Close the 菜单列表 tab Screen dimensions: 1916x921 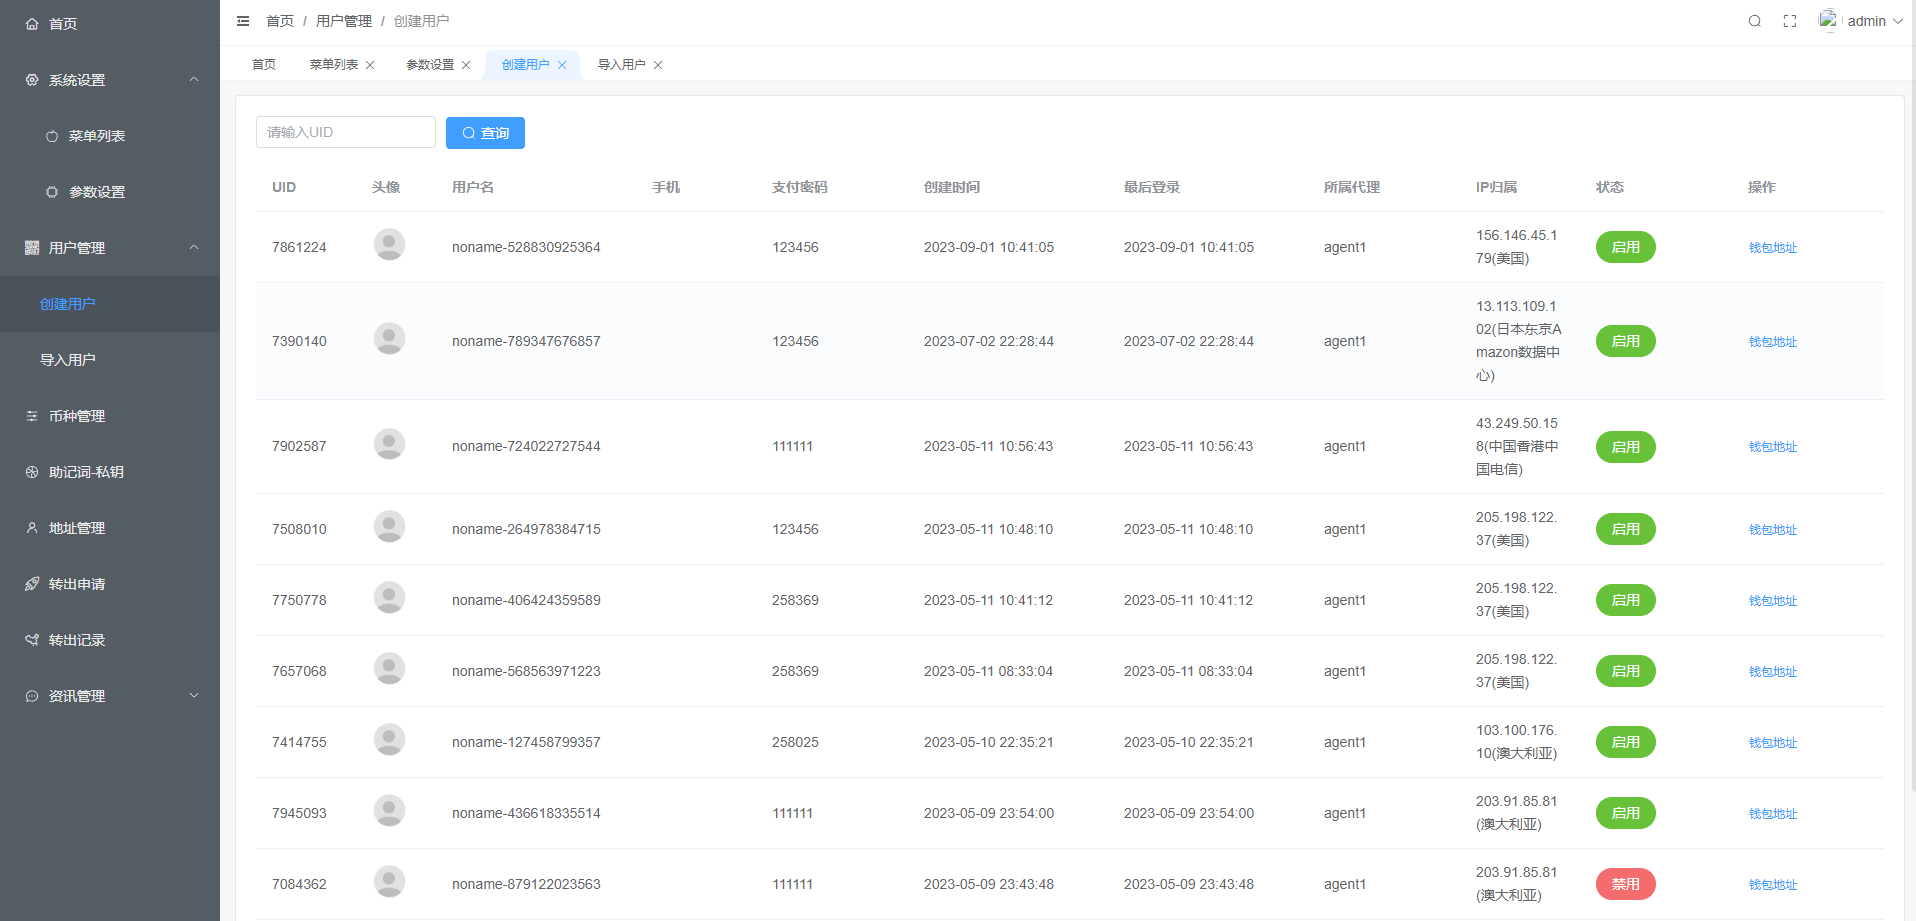(370, 65)
